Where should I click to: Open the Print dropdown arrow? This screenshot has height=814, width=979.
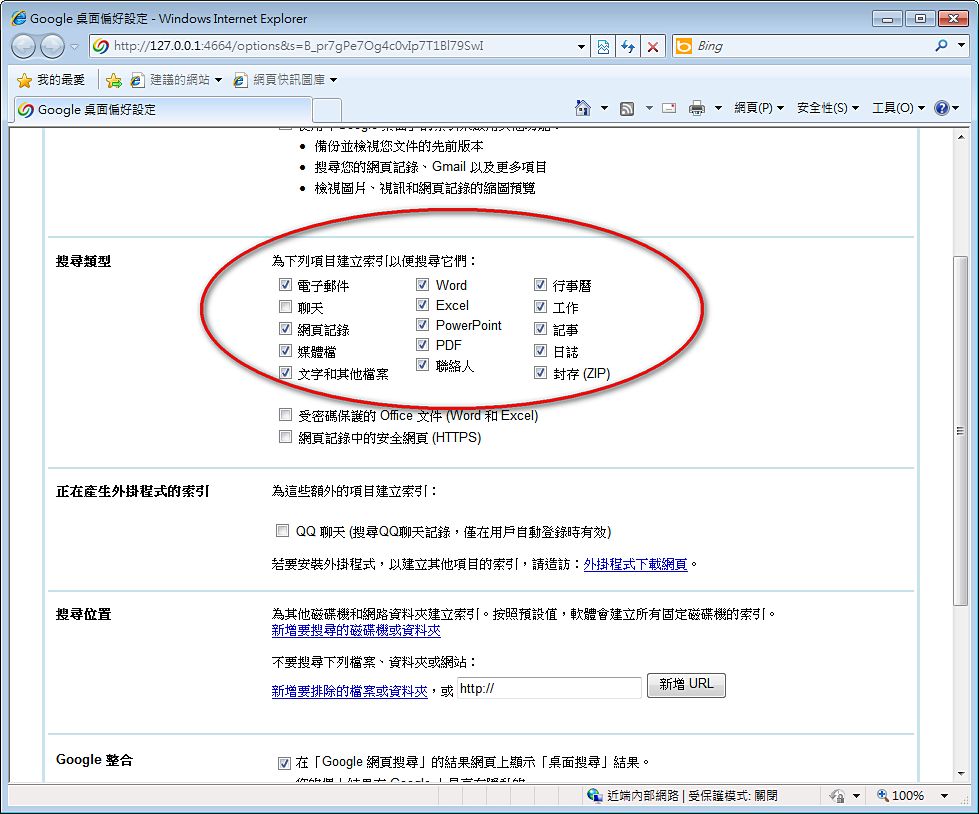718,109
